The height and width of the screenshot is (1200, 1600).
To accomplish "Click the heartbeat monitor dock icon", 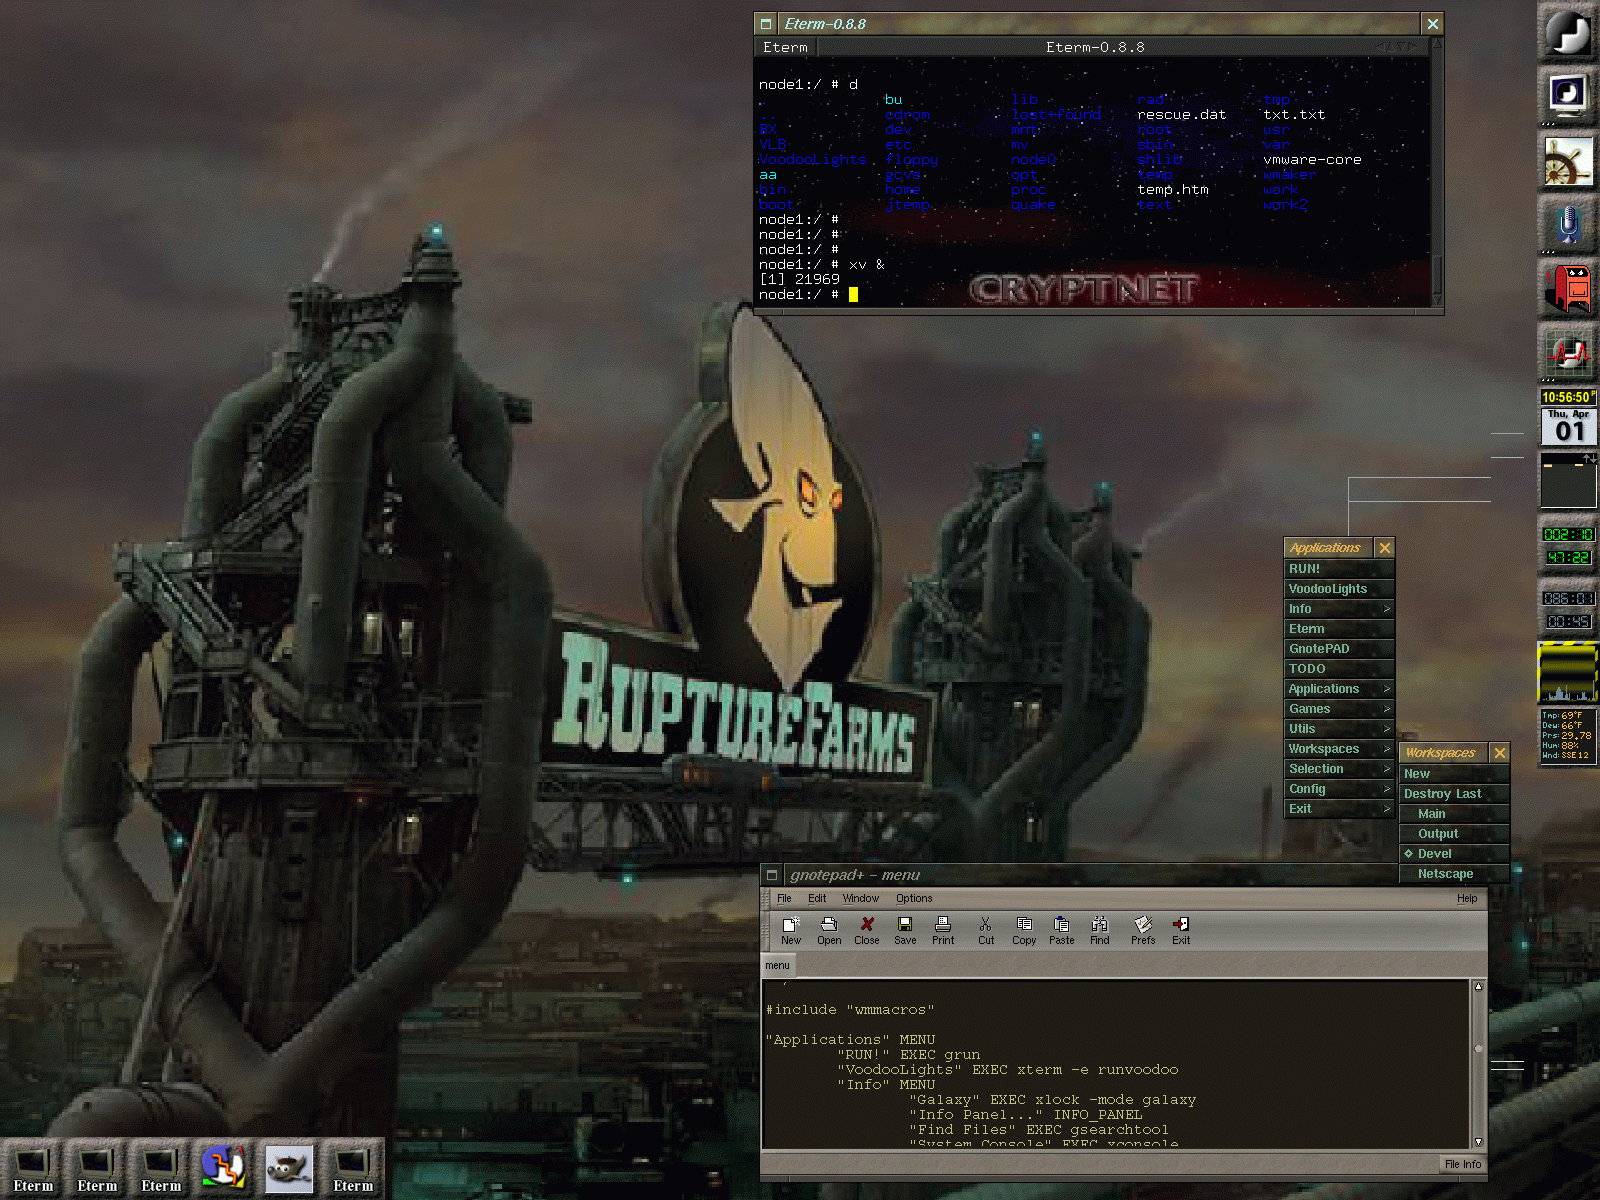I will pyautogui.click(x=1568, y=352).
